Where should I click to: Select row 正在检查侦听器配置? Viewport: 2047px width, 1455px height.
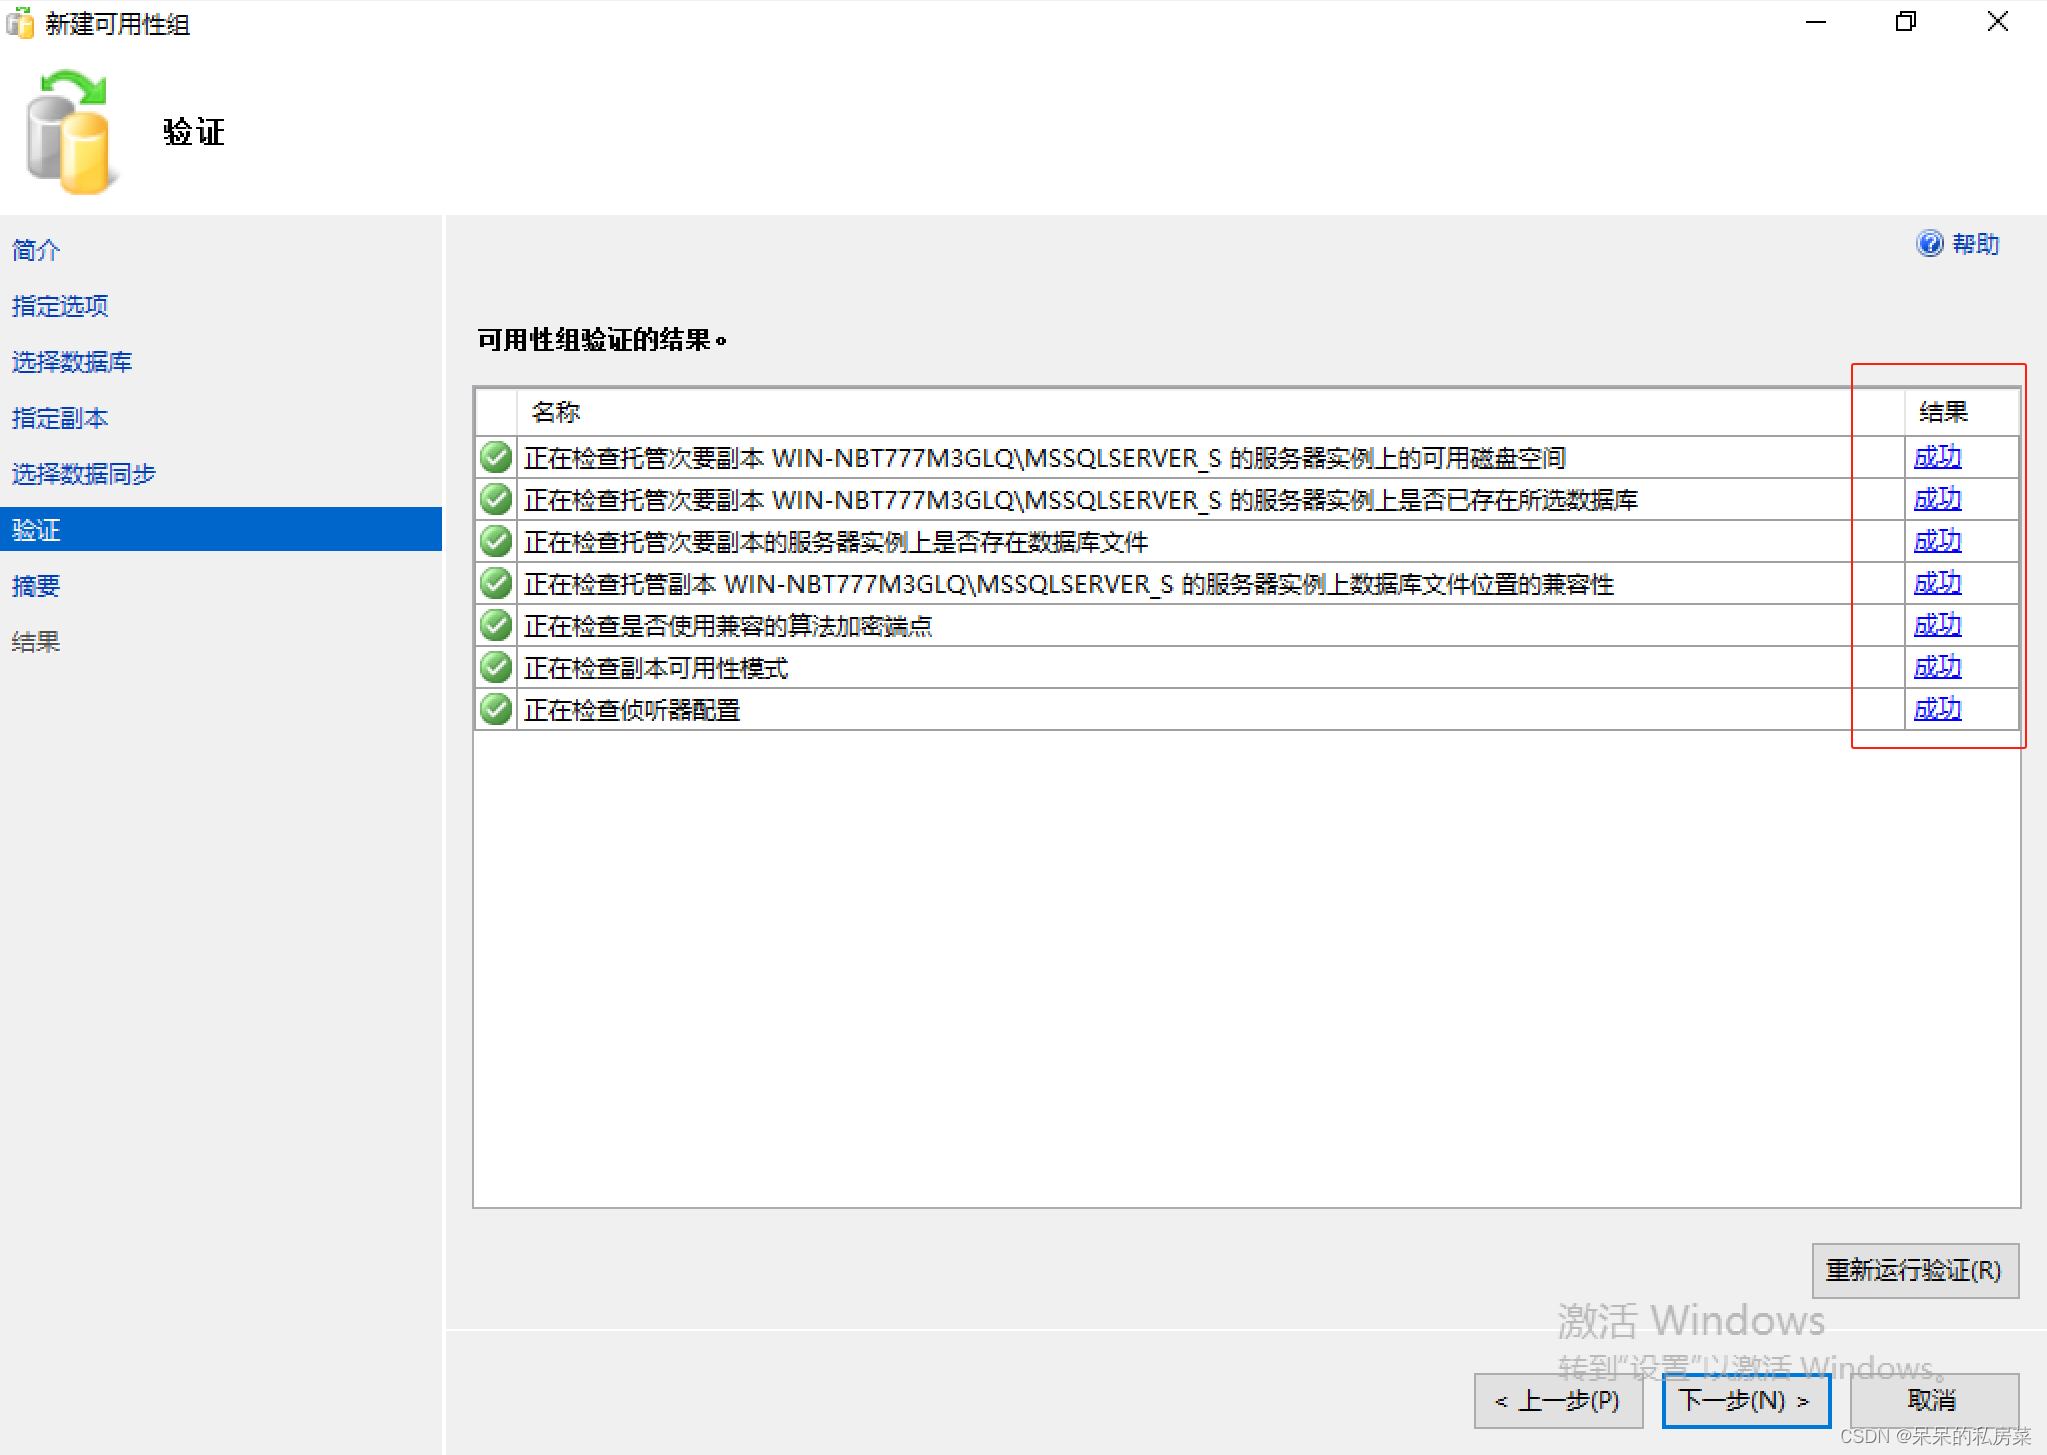click(x=1247, y=710)
